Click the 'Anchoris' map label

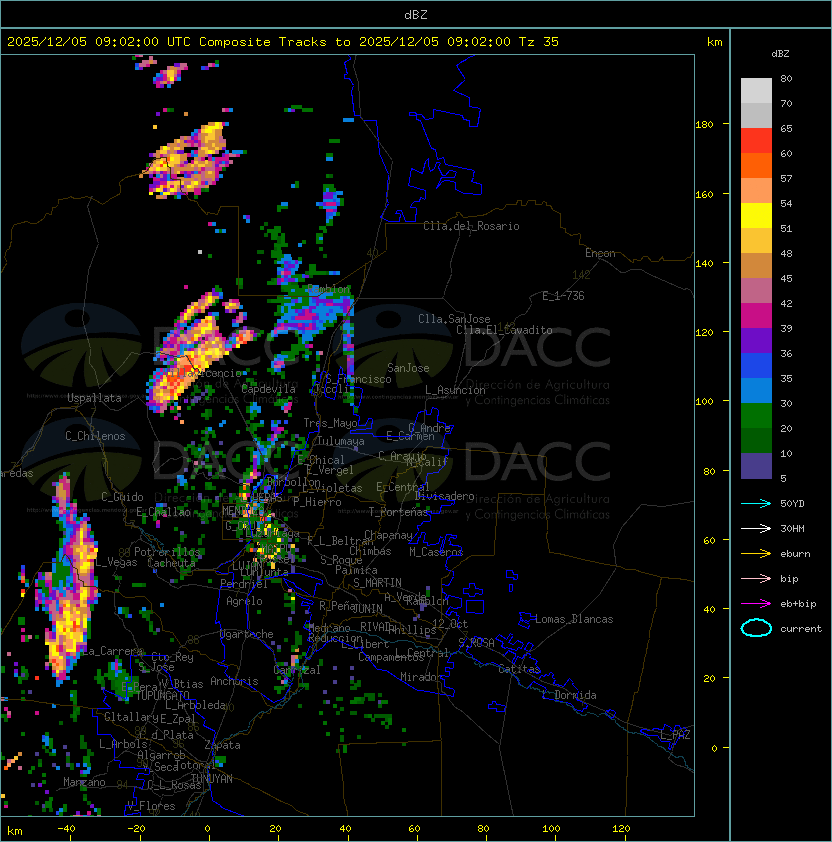tap(234, 681)
